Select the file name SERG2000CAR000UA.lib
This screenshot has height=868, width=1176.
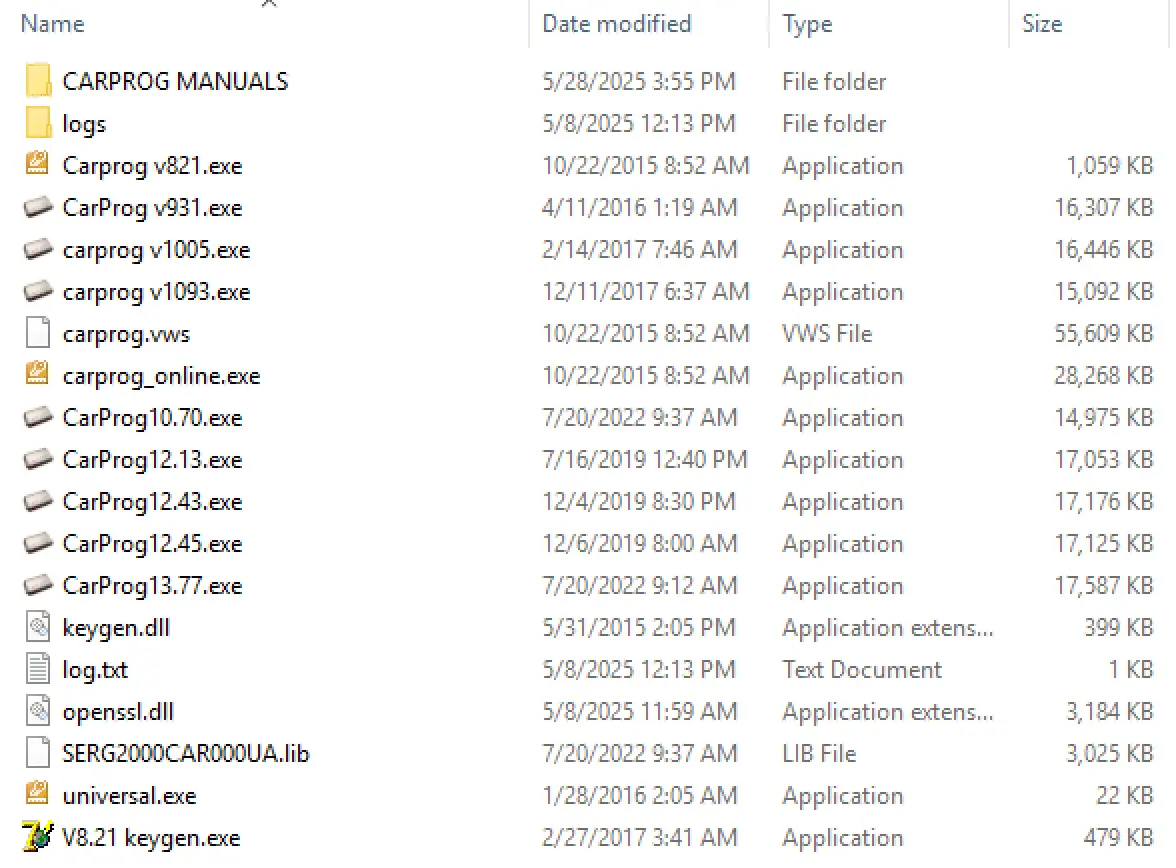click(185, 753)
